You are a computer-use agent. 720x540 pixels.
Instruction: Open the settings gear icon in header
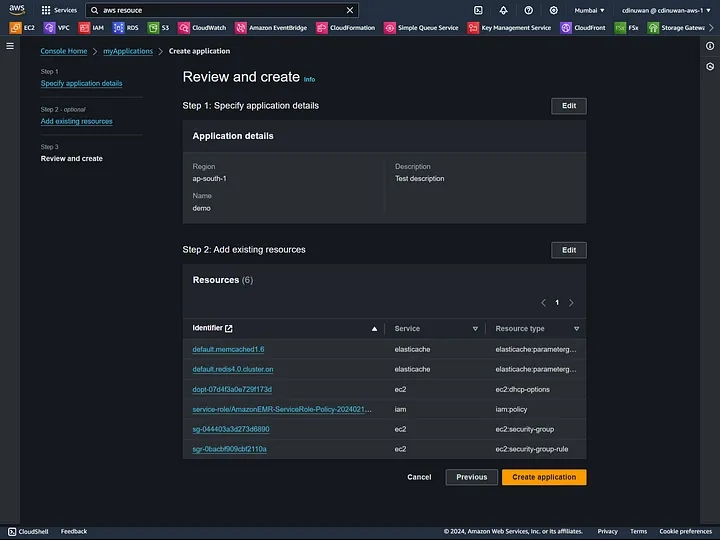click(554, 10)
